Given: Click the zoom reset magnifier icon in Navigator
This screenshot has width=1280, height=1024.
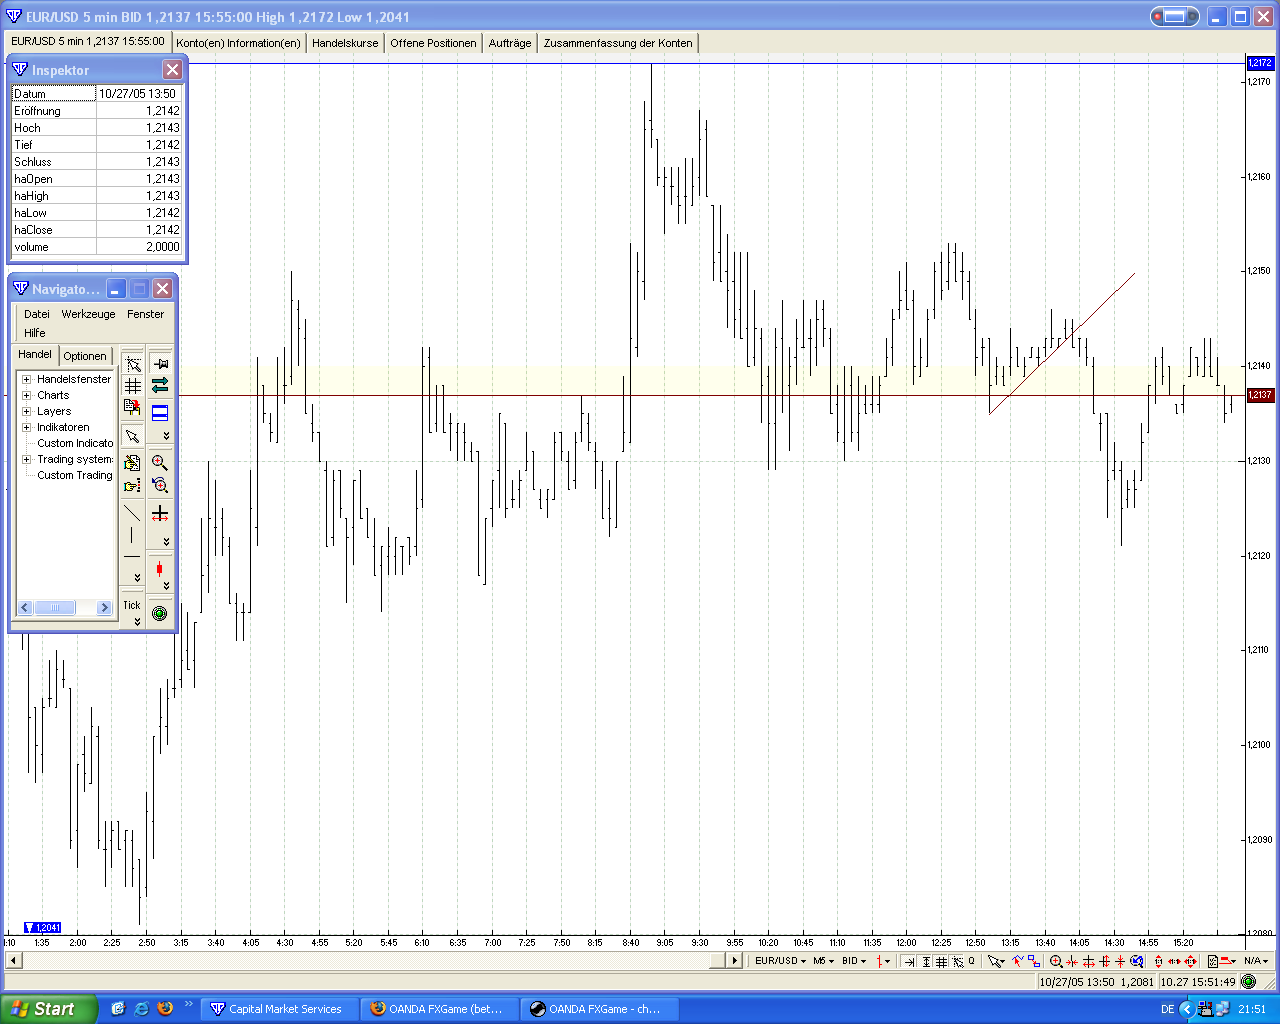Looking at the screenshot, I should point(160,486).
